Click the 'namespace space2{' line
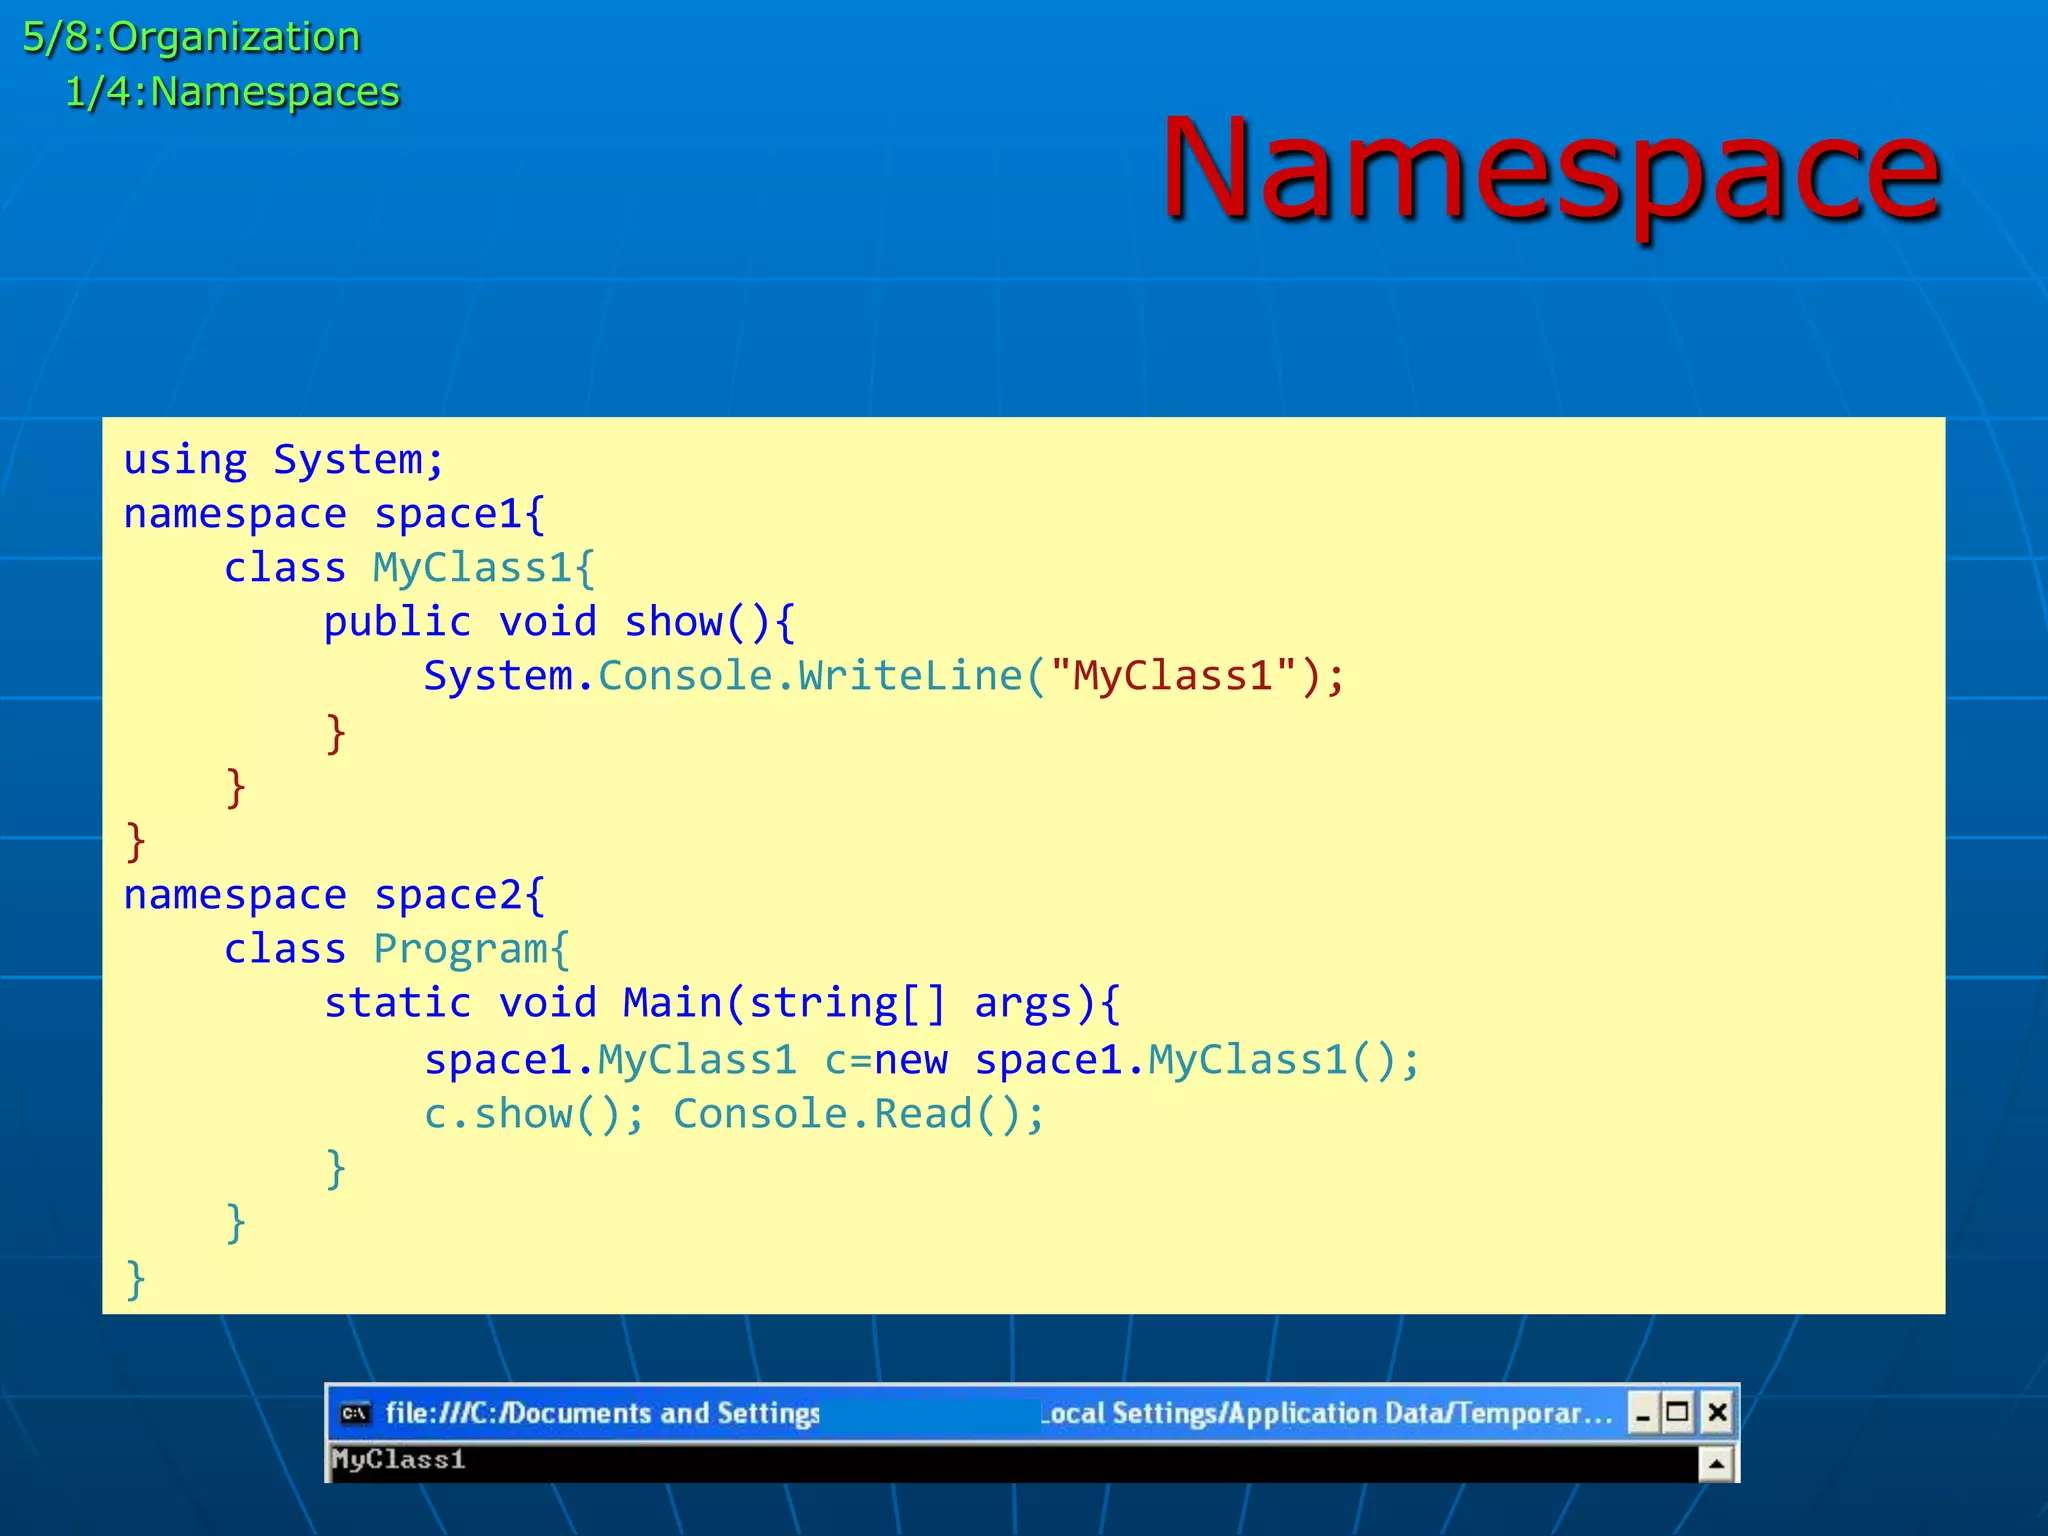This screenshot has height=1536, width=2048. pos(334,895)
